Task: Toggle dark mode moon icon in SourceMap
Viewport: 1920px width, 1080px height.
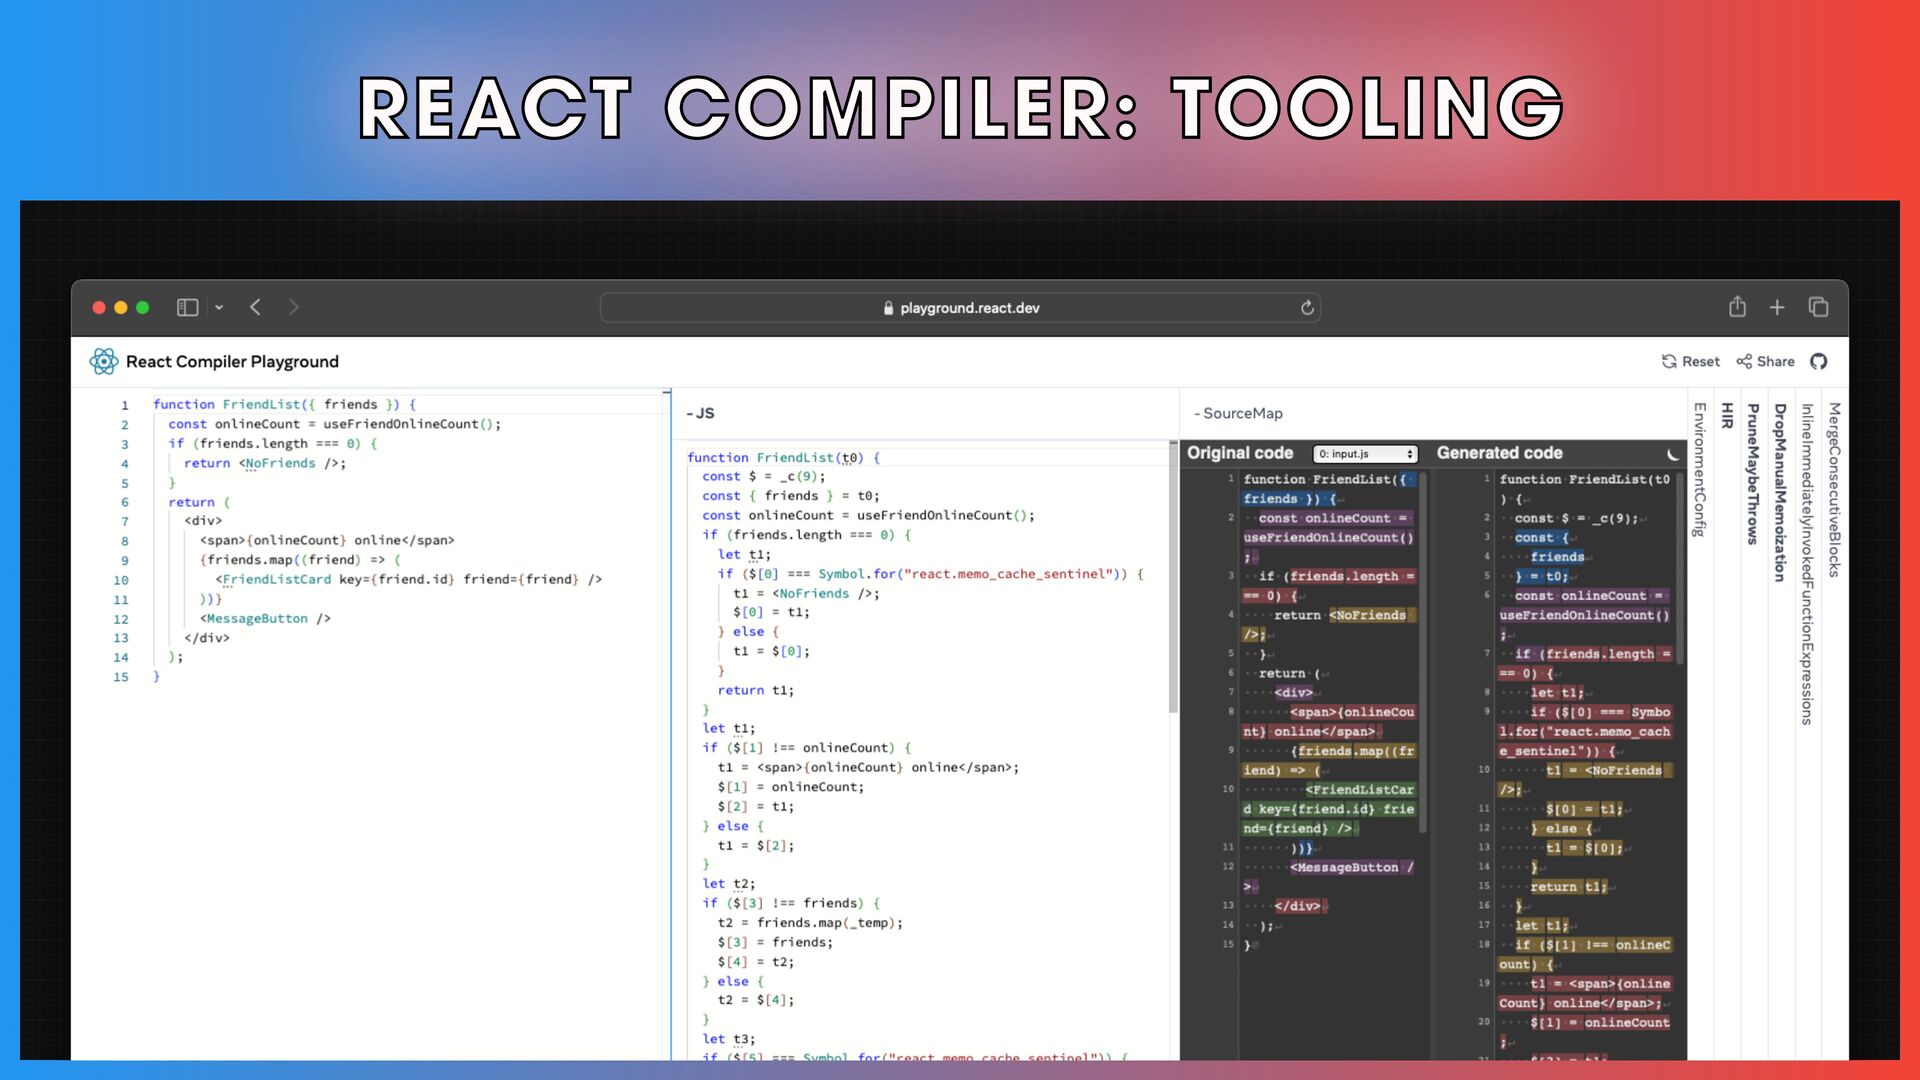Action: [x=1673, y=454]
